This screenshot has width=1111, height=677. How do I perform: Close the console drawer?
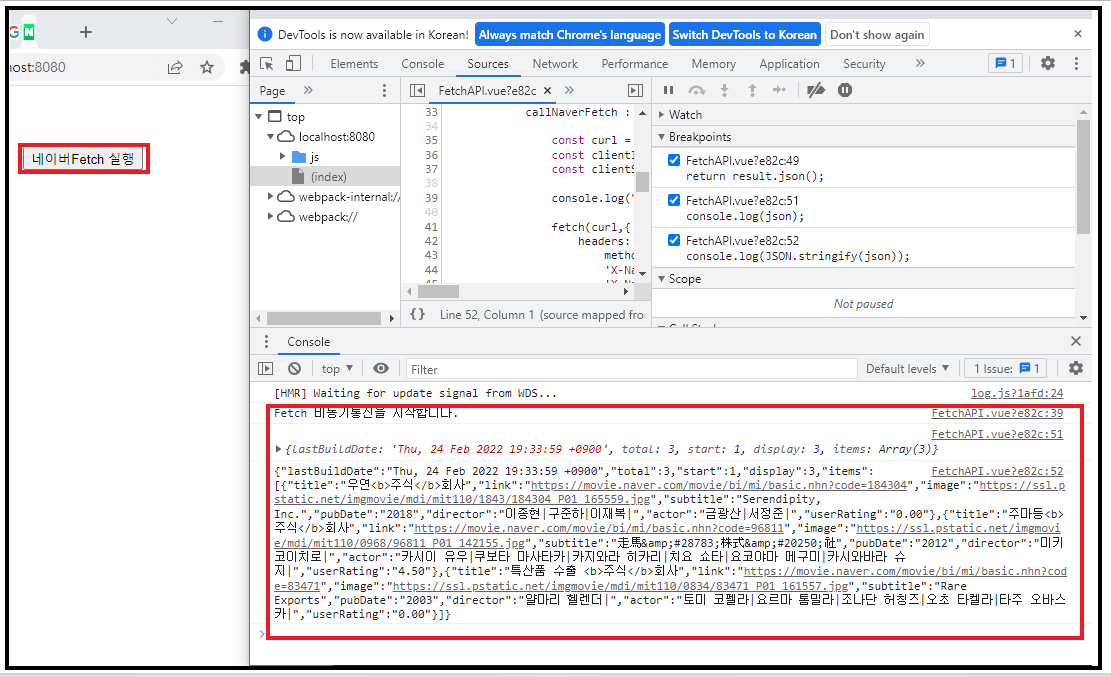click(1076, 341)
